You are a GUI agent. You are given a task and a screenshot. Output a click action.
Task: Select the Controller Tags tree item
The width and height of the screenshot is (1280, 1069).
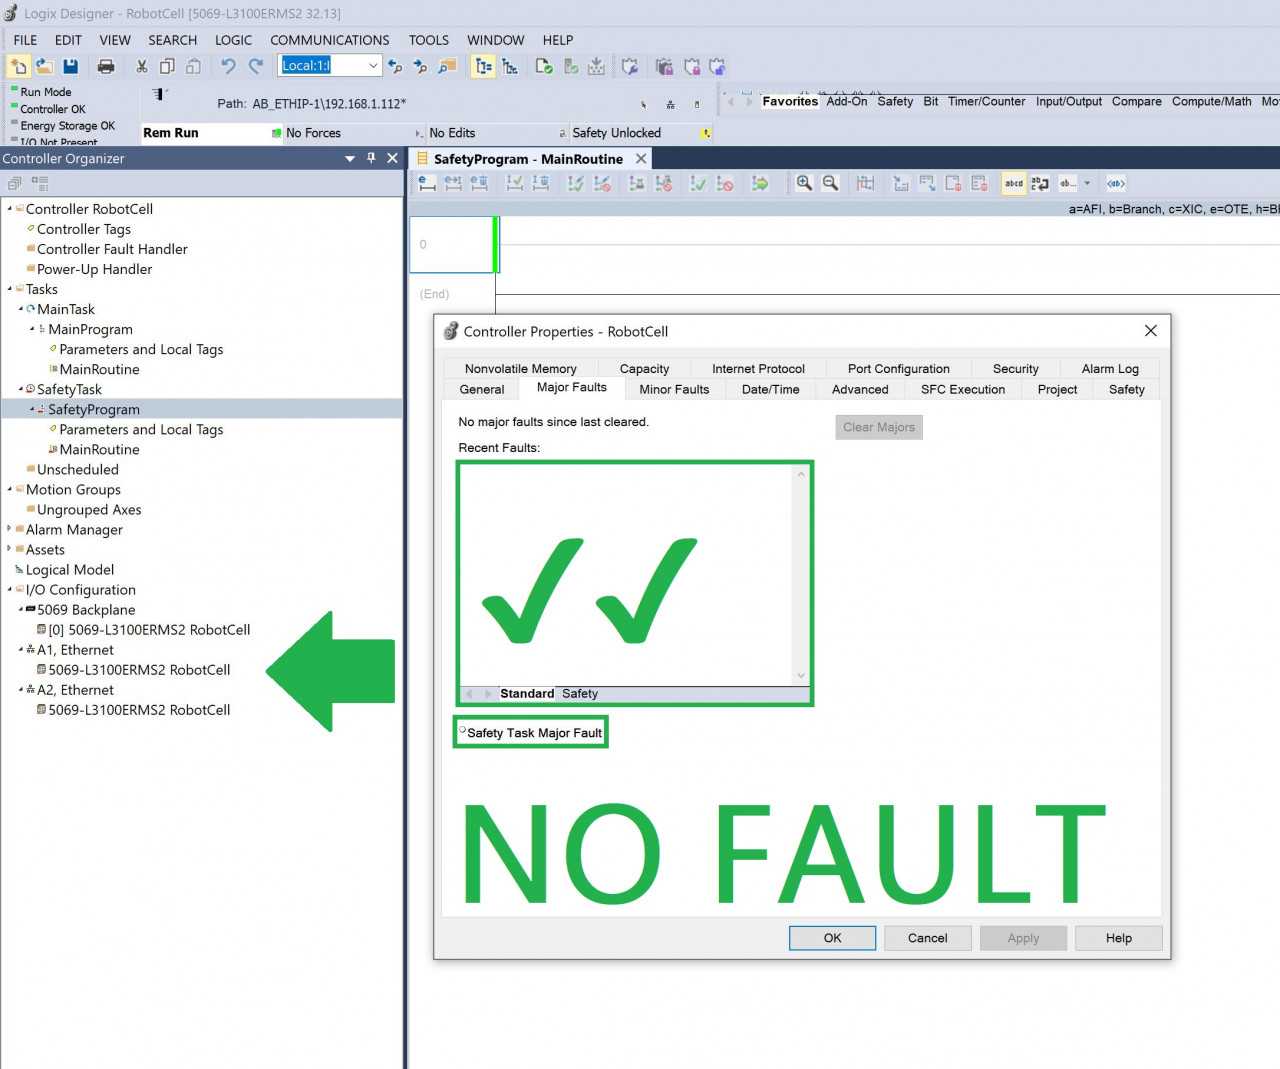83,229
